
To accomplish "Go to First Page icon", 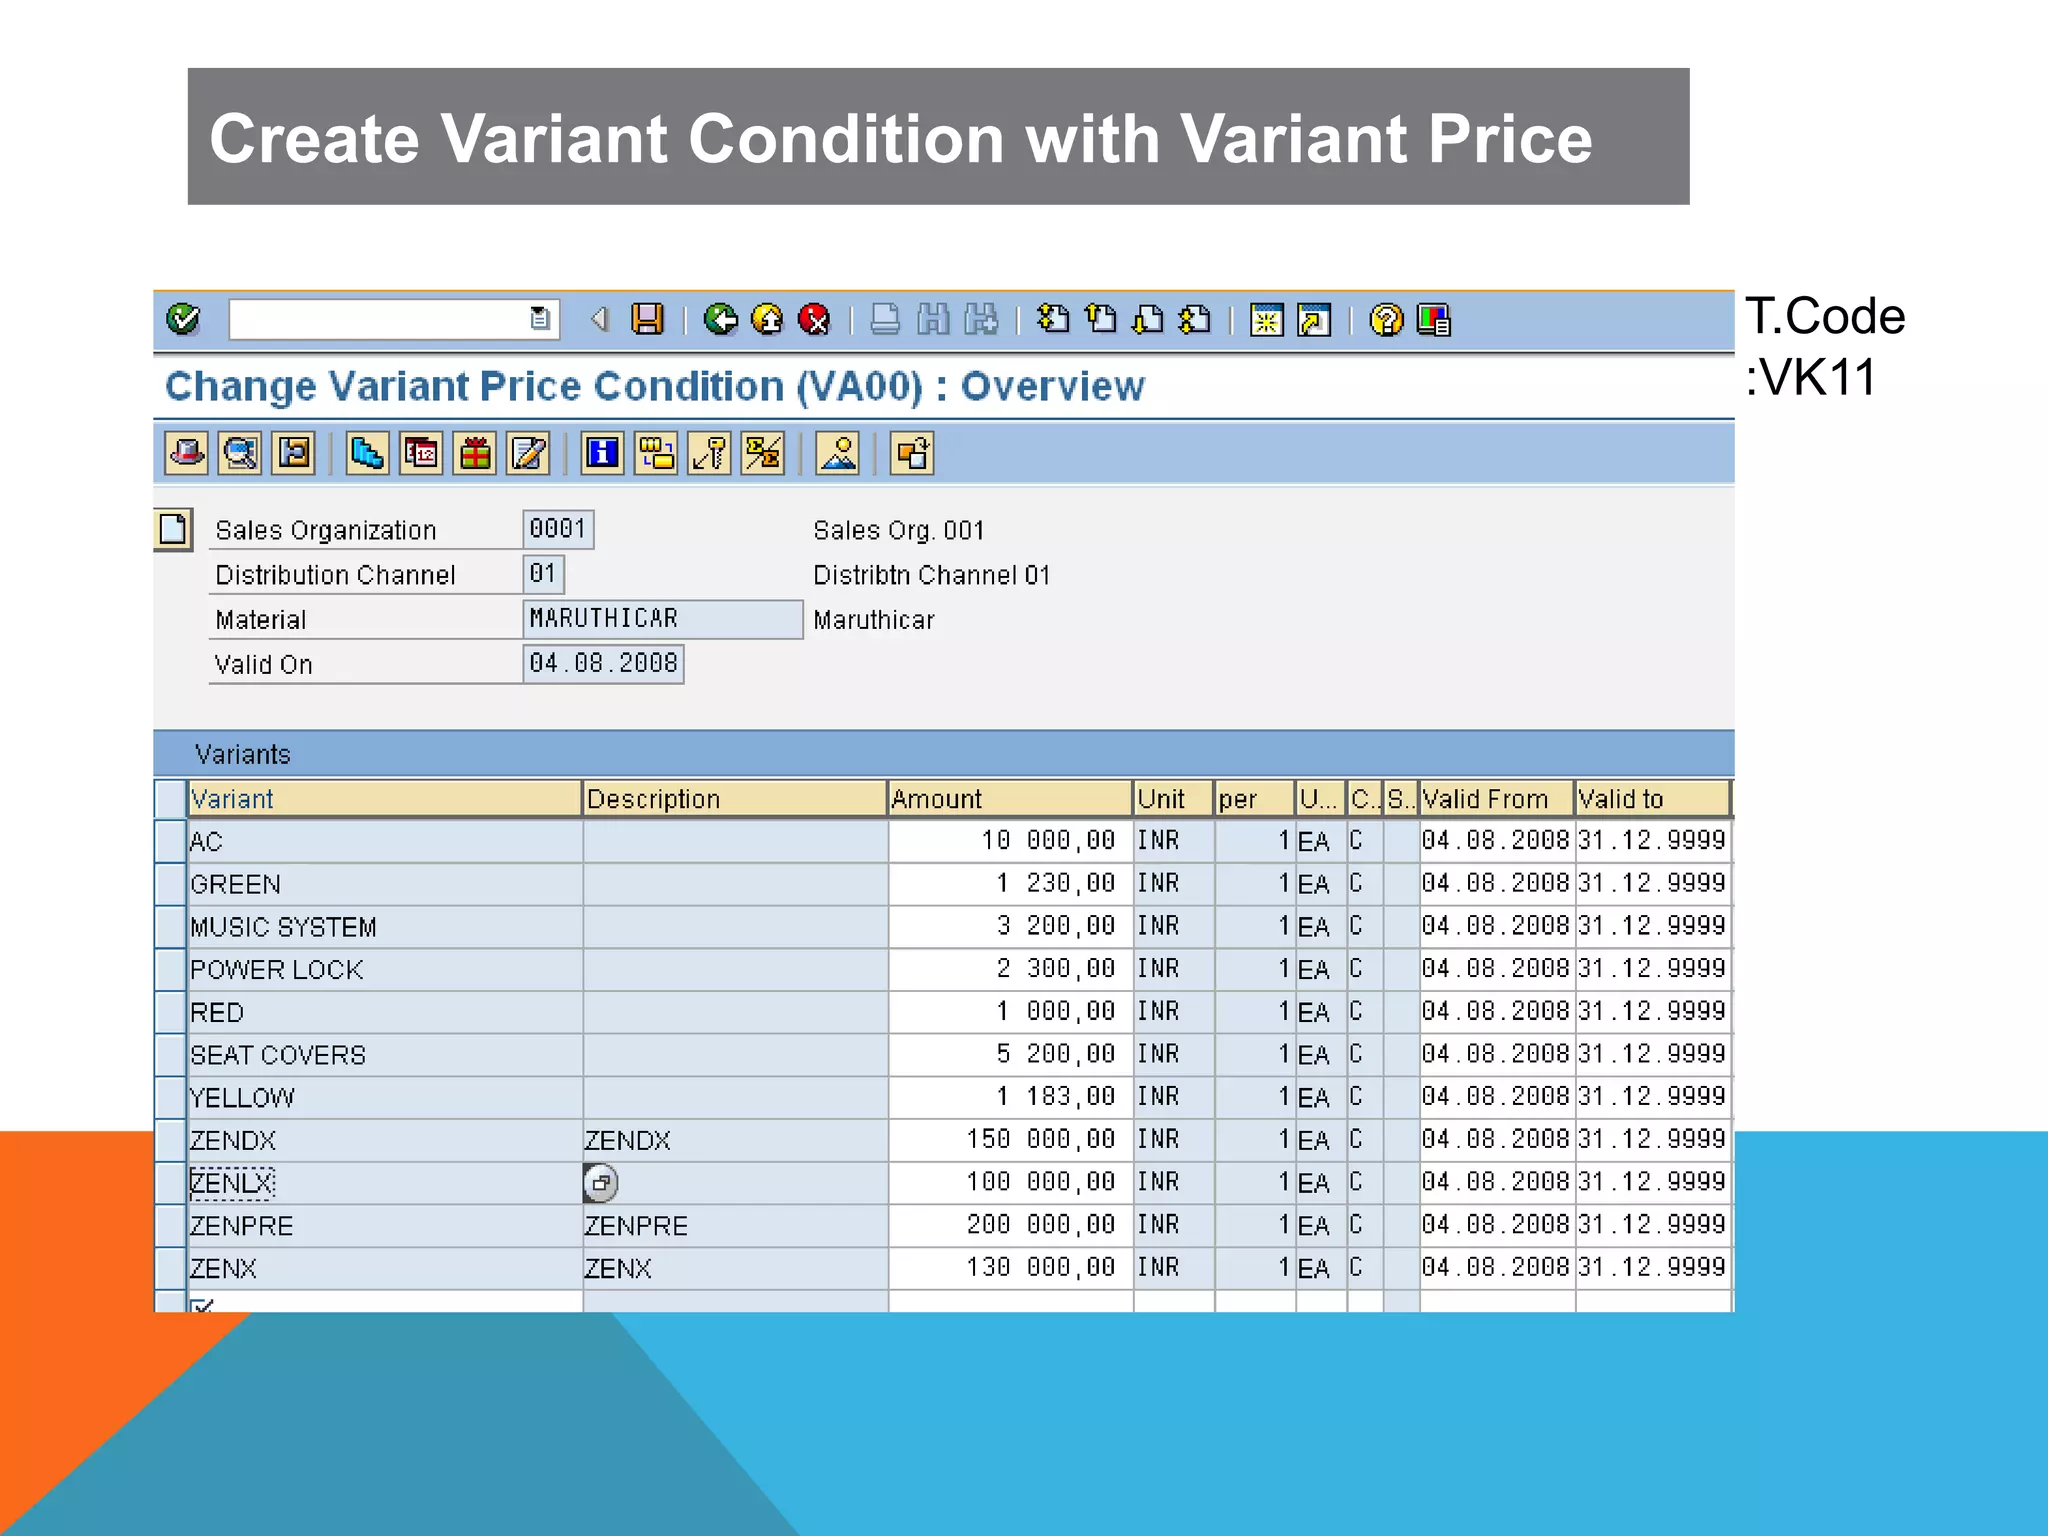I will pos(1053,320).
